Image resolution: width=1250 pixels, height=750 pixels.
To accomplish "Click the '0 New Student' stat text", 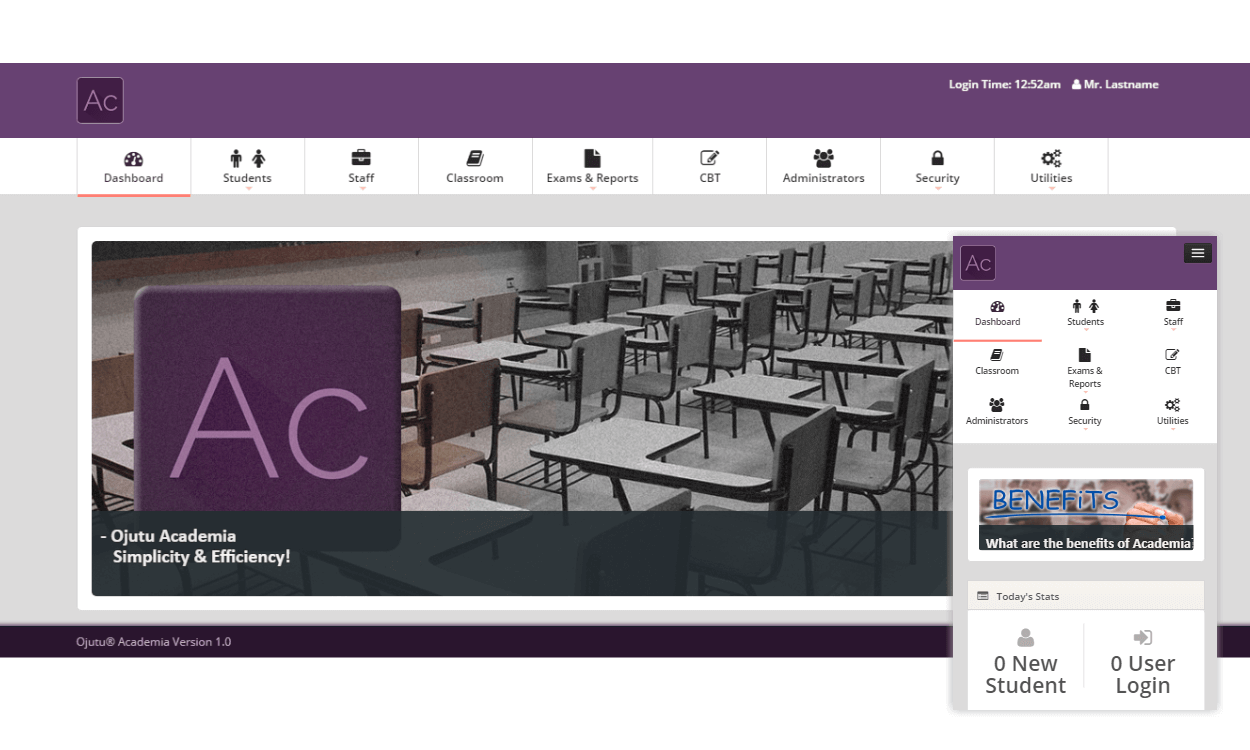I will (1025, 675).
